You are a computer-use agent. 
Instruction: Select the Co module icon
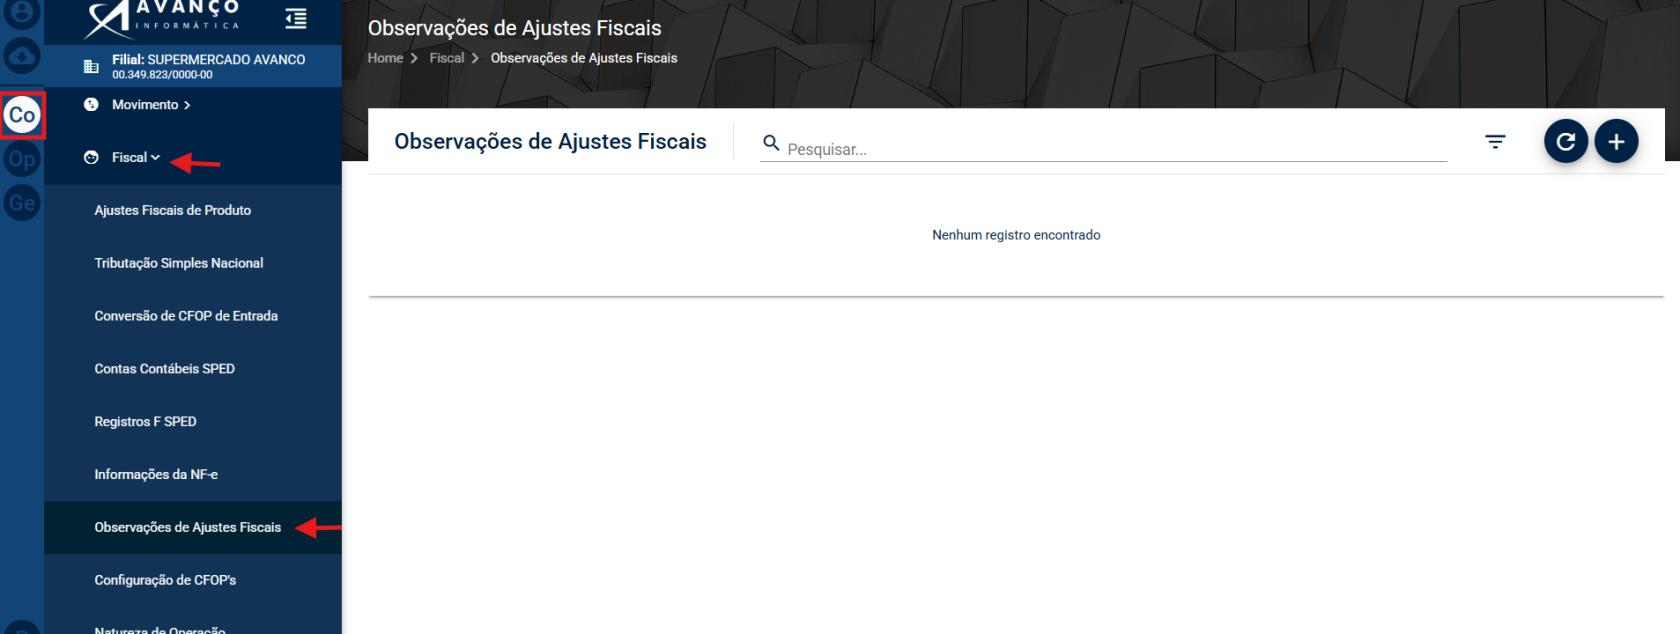click(22, 115)
